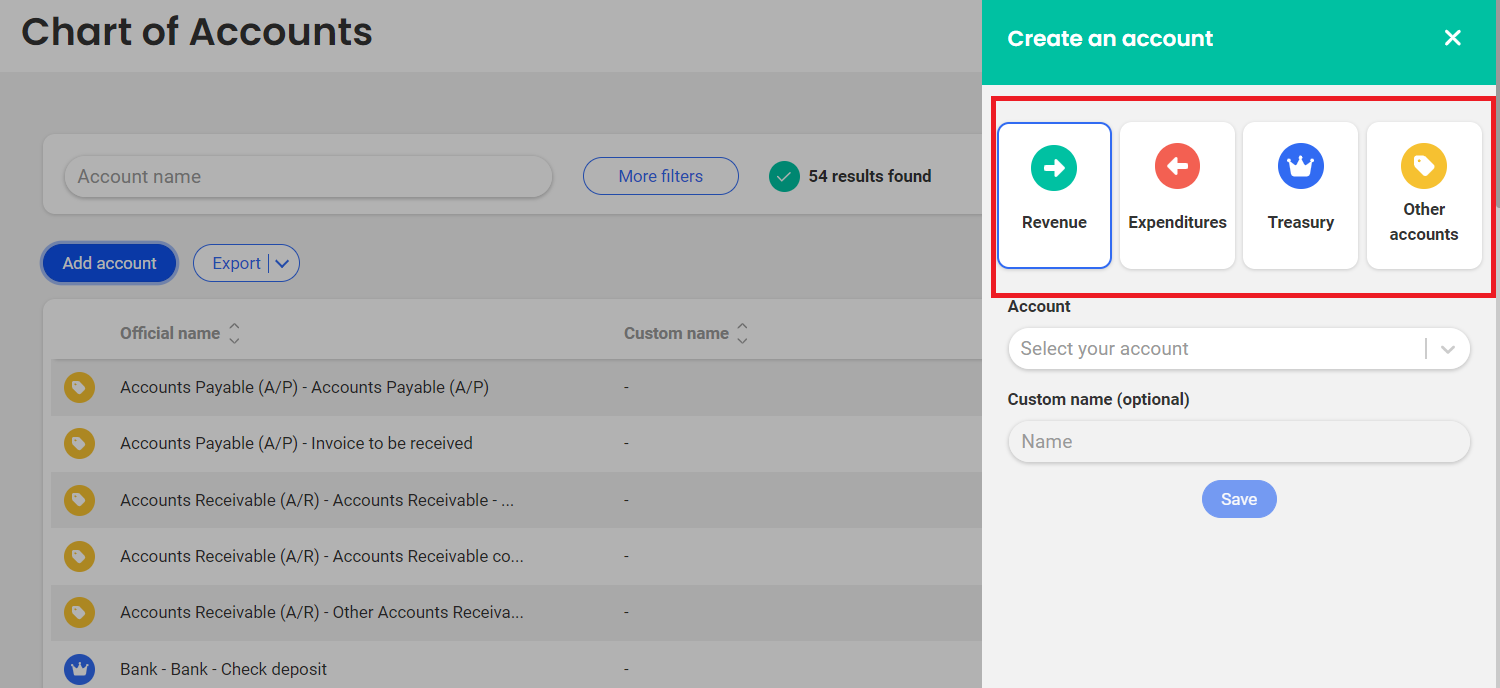Select the Other accounts yellow tag icon

point(1423,166)
